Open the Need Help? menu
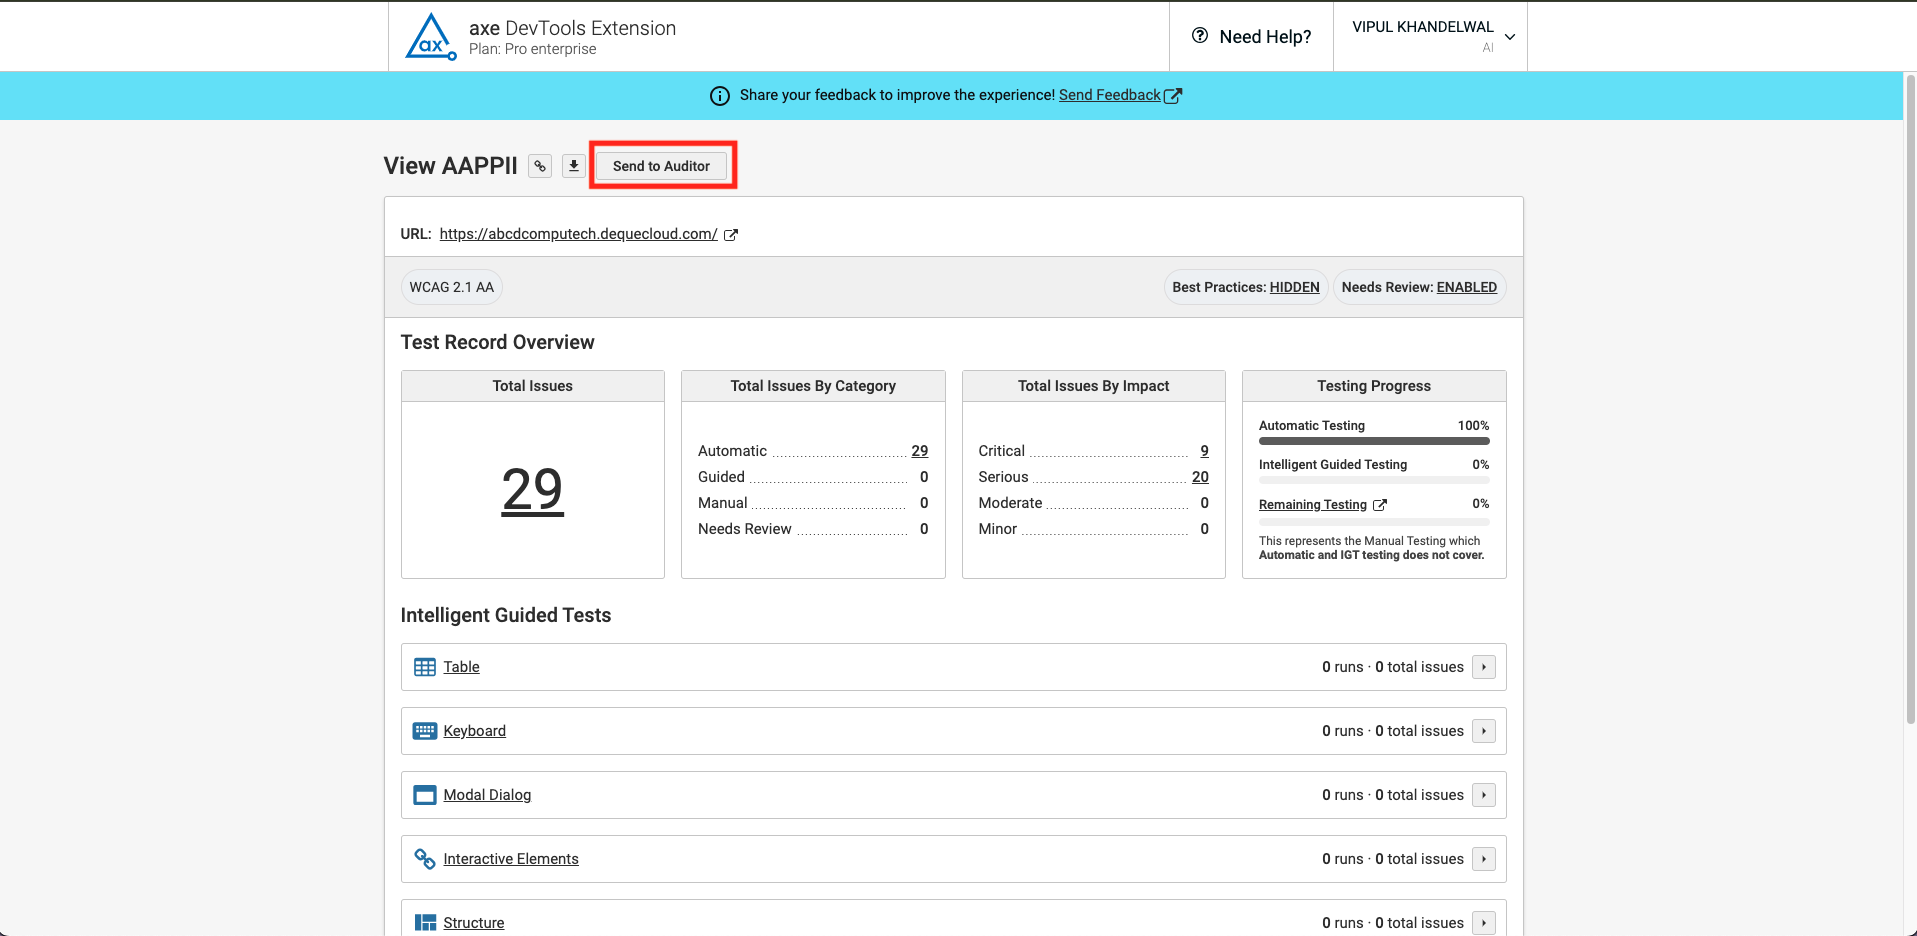Image resolution: width=1917 pixels, height=936 pixels. coord(1251,36)
